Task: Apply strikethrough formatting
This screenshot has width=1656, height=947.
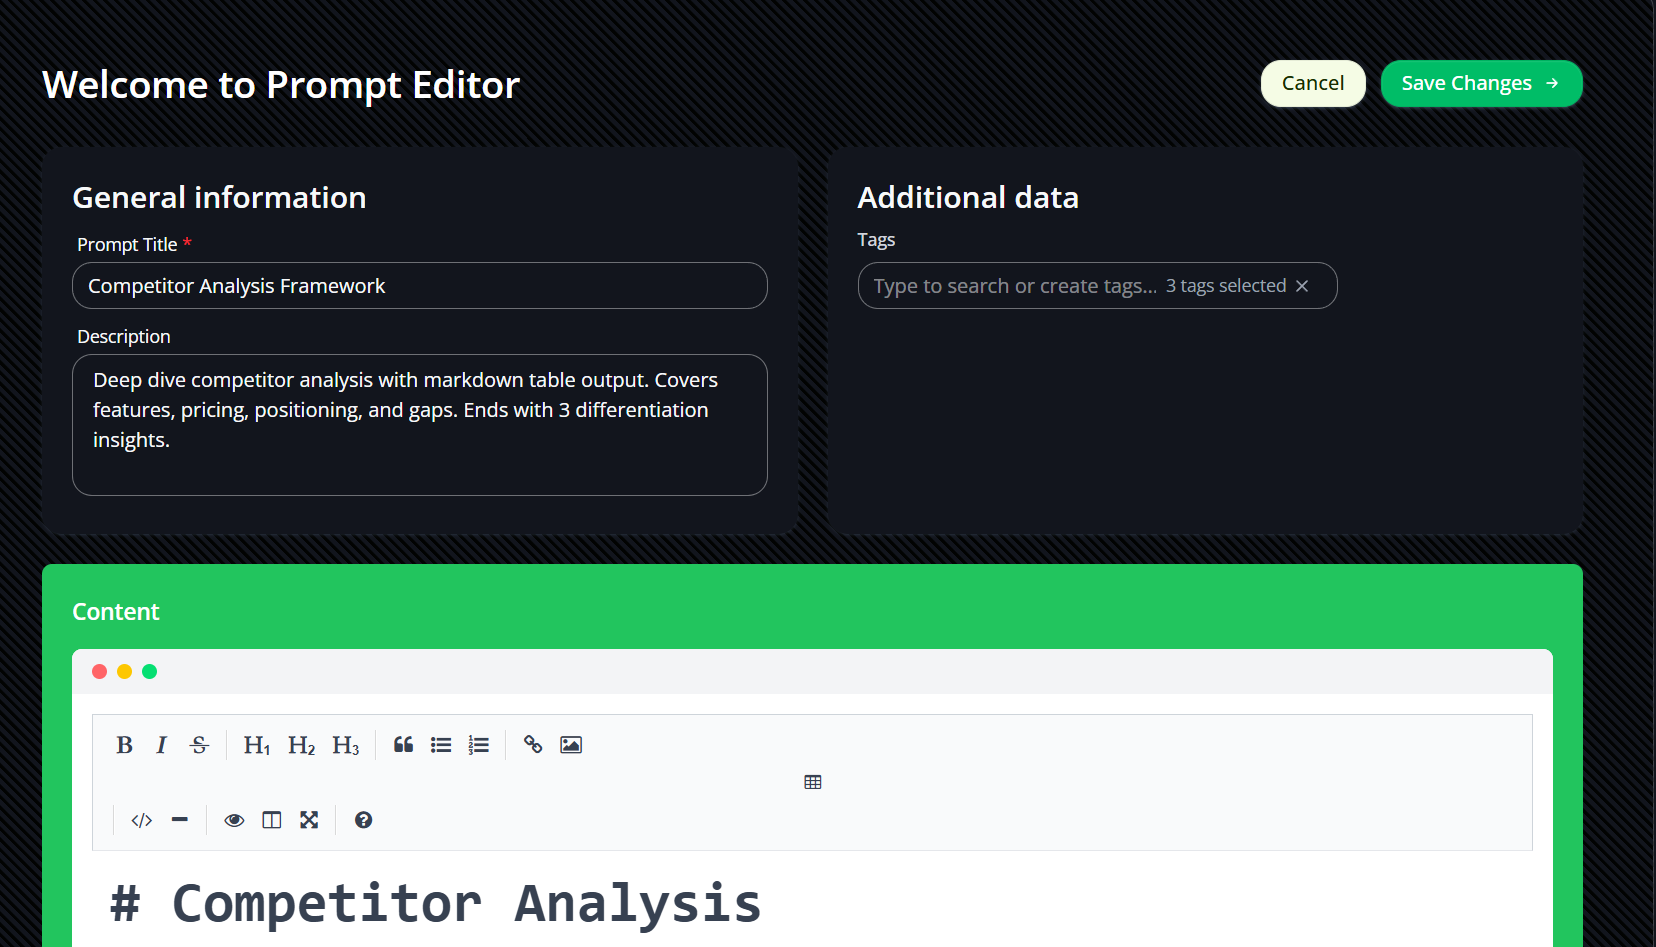Action: 199,745
